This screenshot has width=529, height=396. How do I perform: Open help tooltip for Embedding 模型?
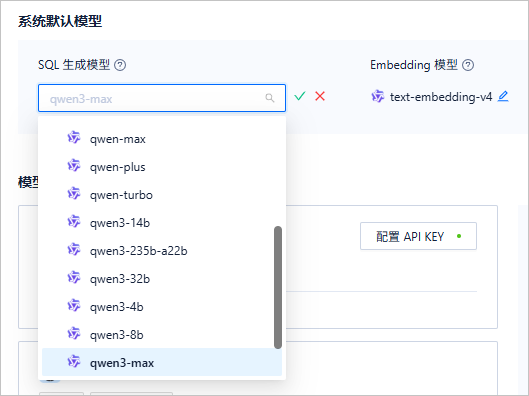(468, 65)
